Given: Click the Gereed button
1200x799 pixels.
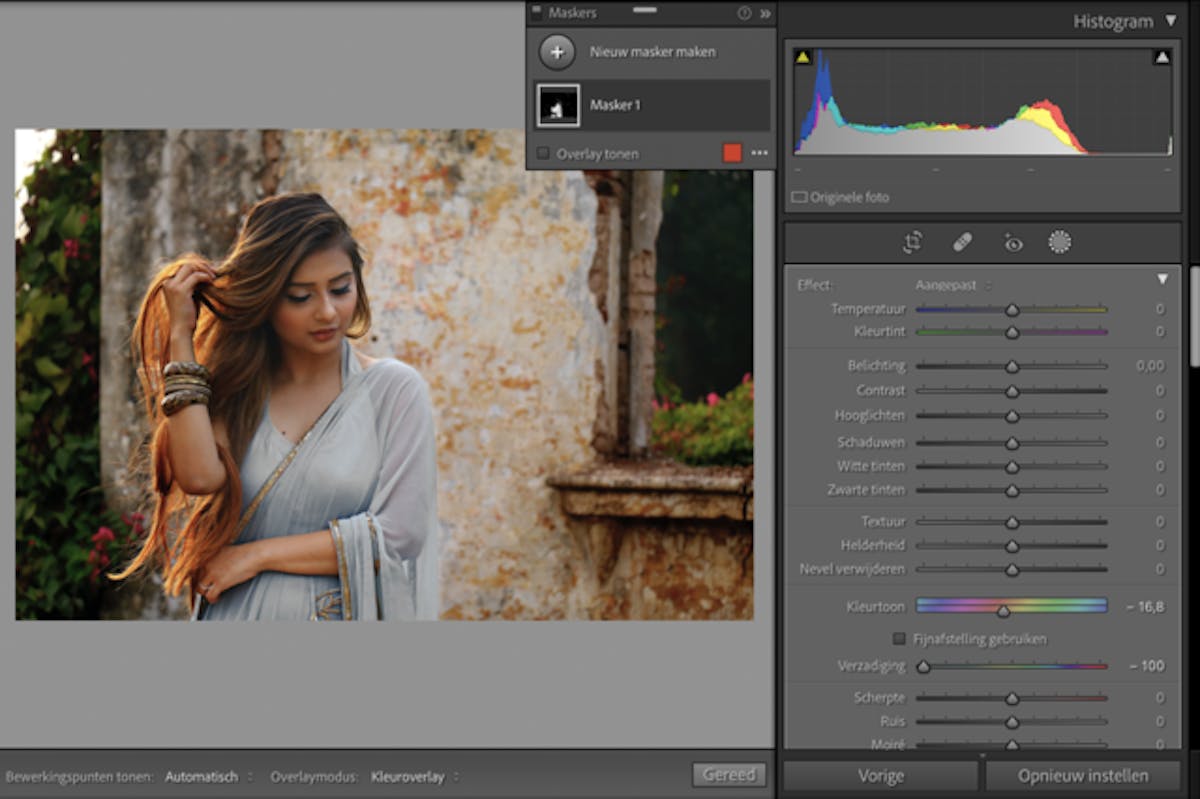Looking at the screenshot, I should (x=729, y=775).
